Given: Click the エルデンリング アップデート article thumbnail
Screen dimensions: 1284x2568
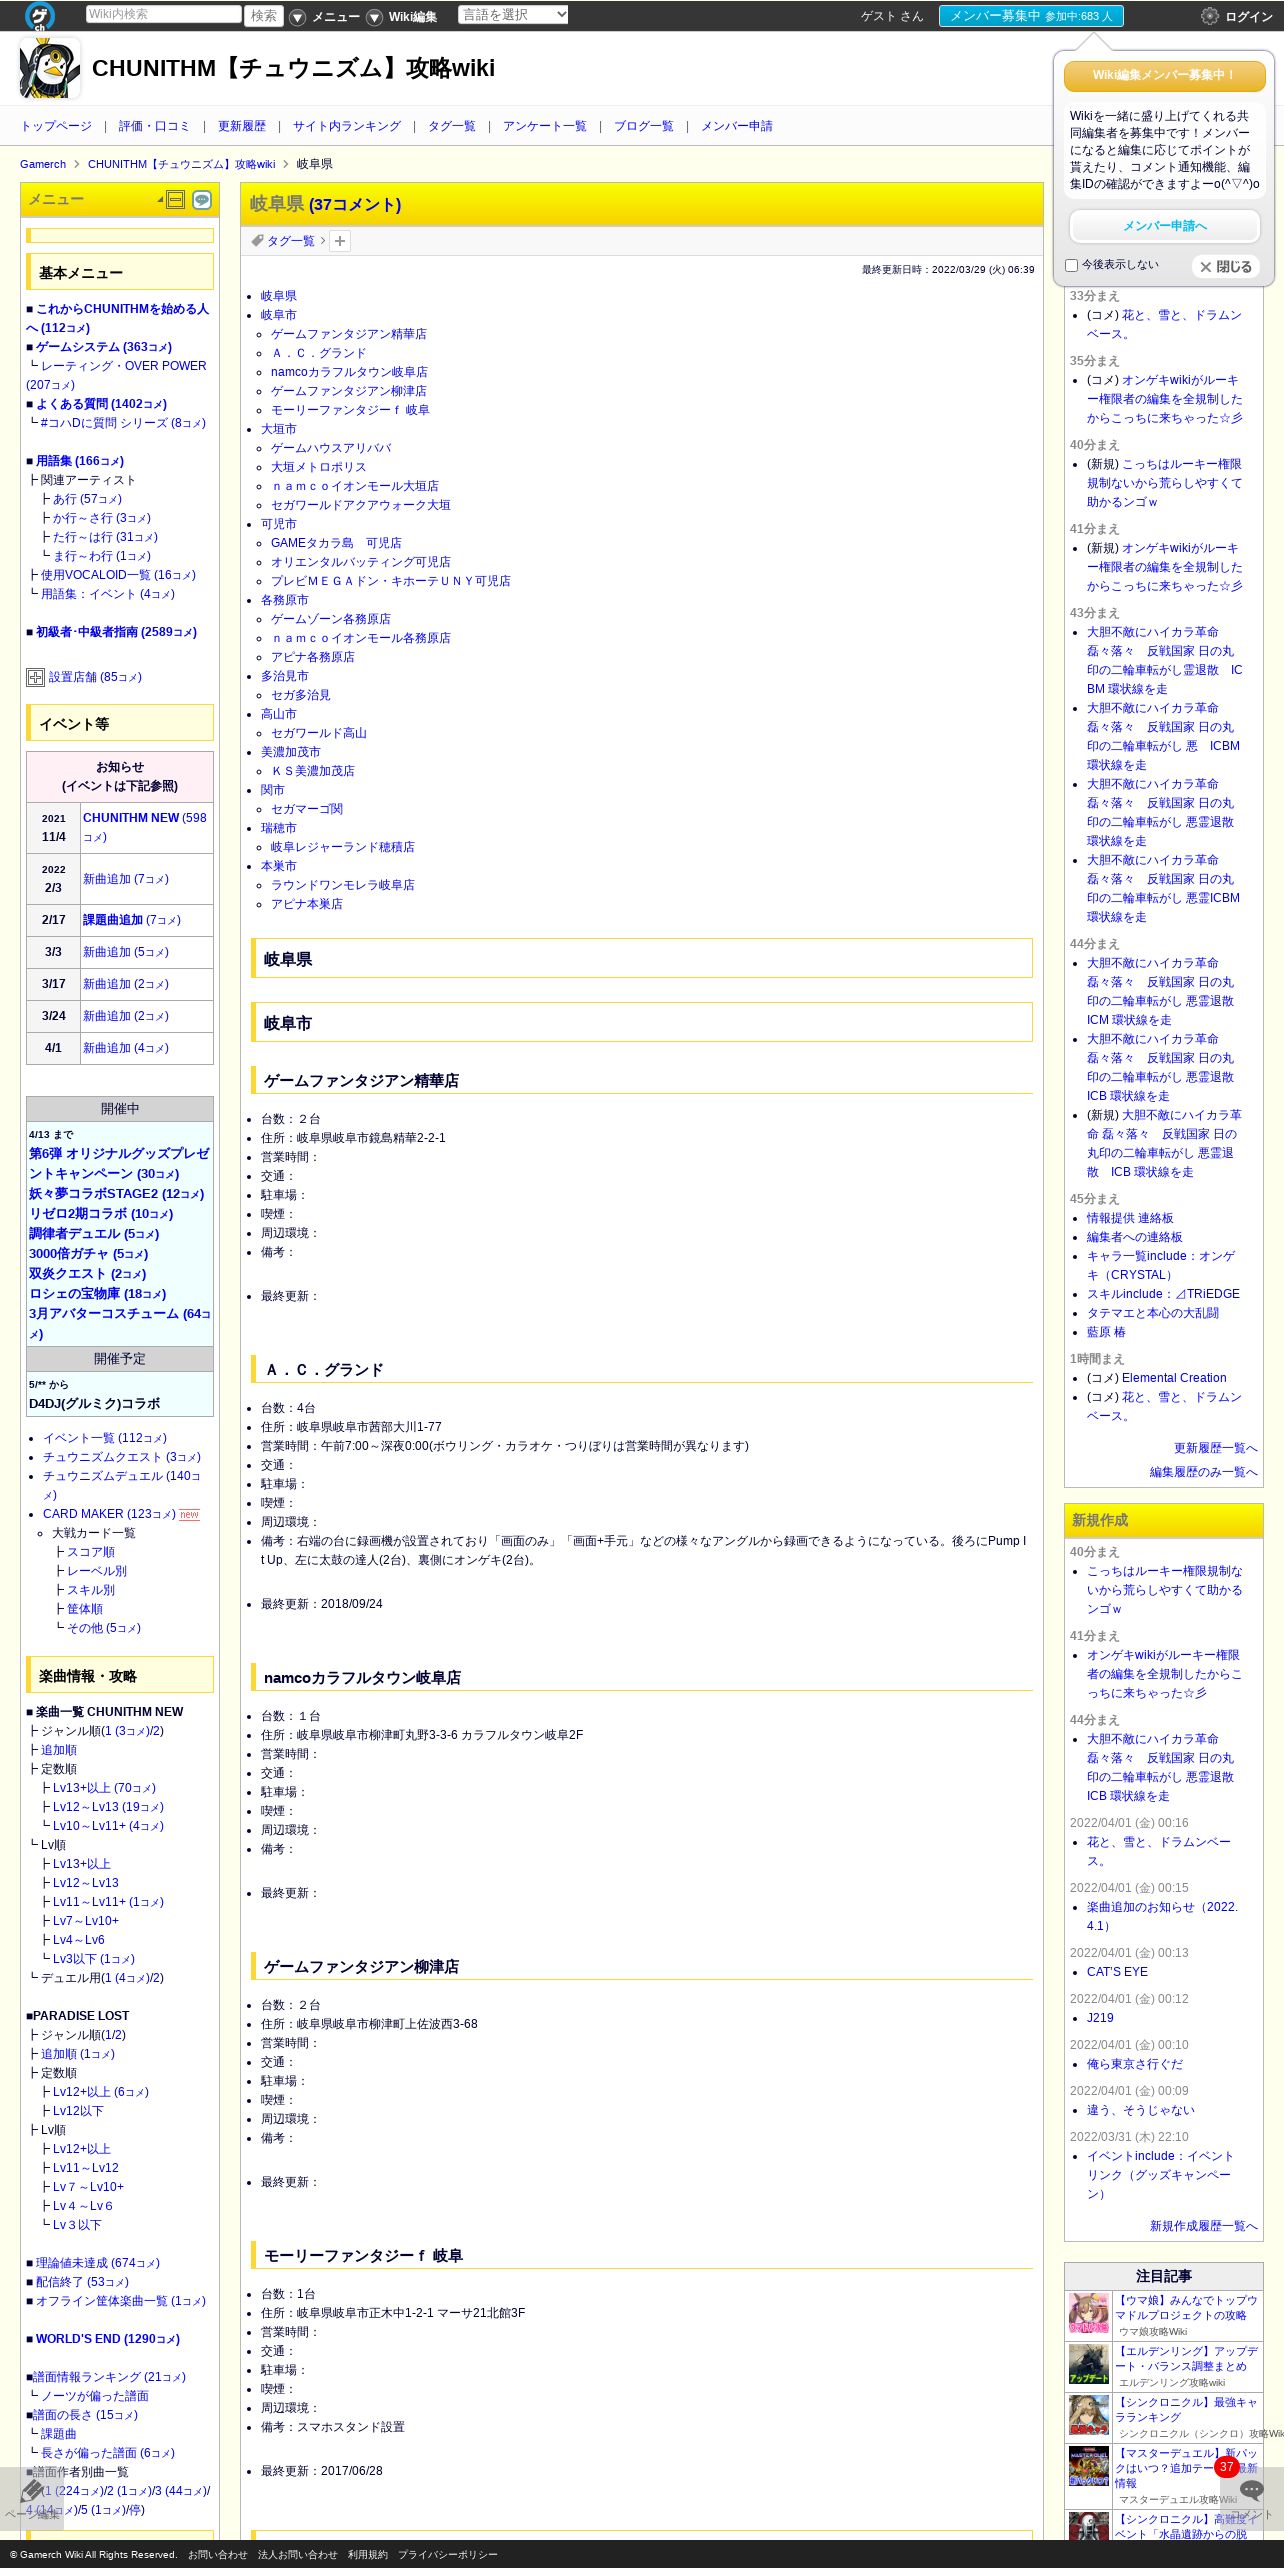Looking at the screenshot, I should pyautogui.click(x=1089, y=2365).
